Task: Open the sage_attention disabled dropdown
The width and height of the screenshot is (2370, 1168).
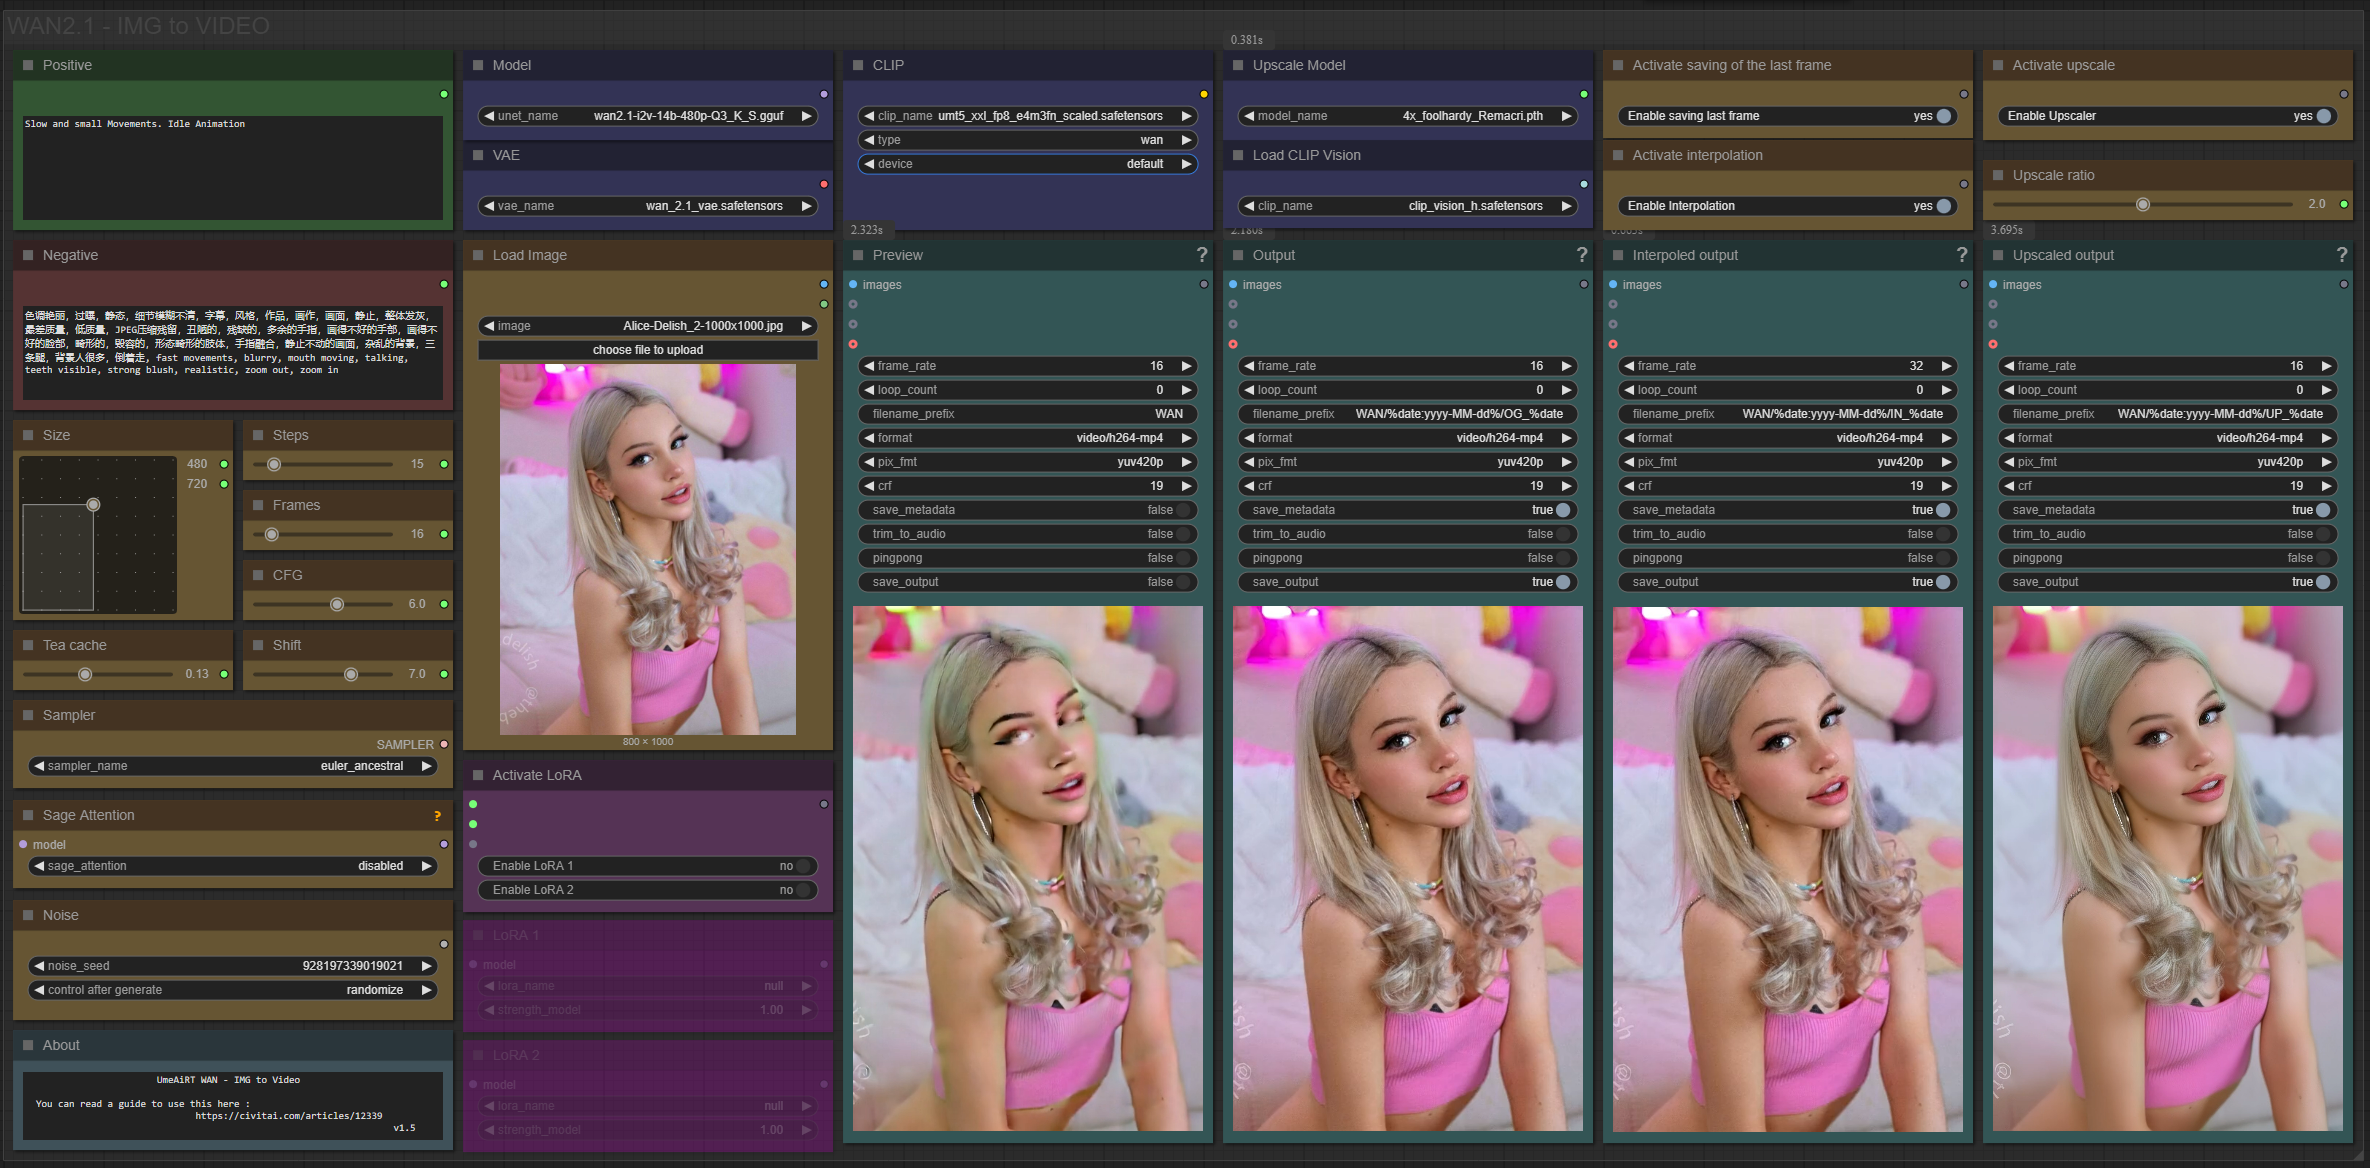Action: (x=232, y=866)
